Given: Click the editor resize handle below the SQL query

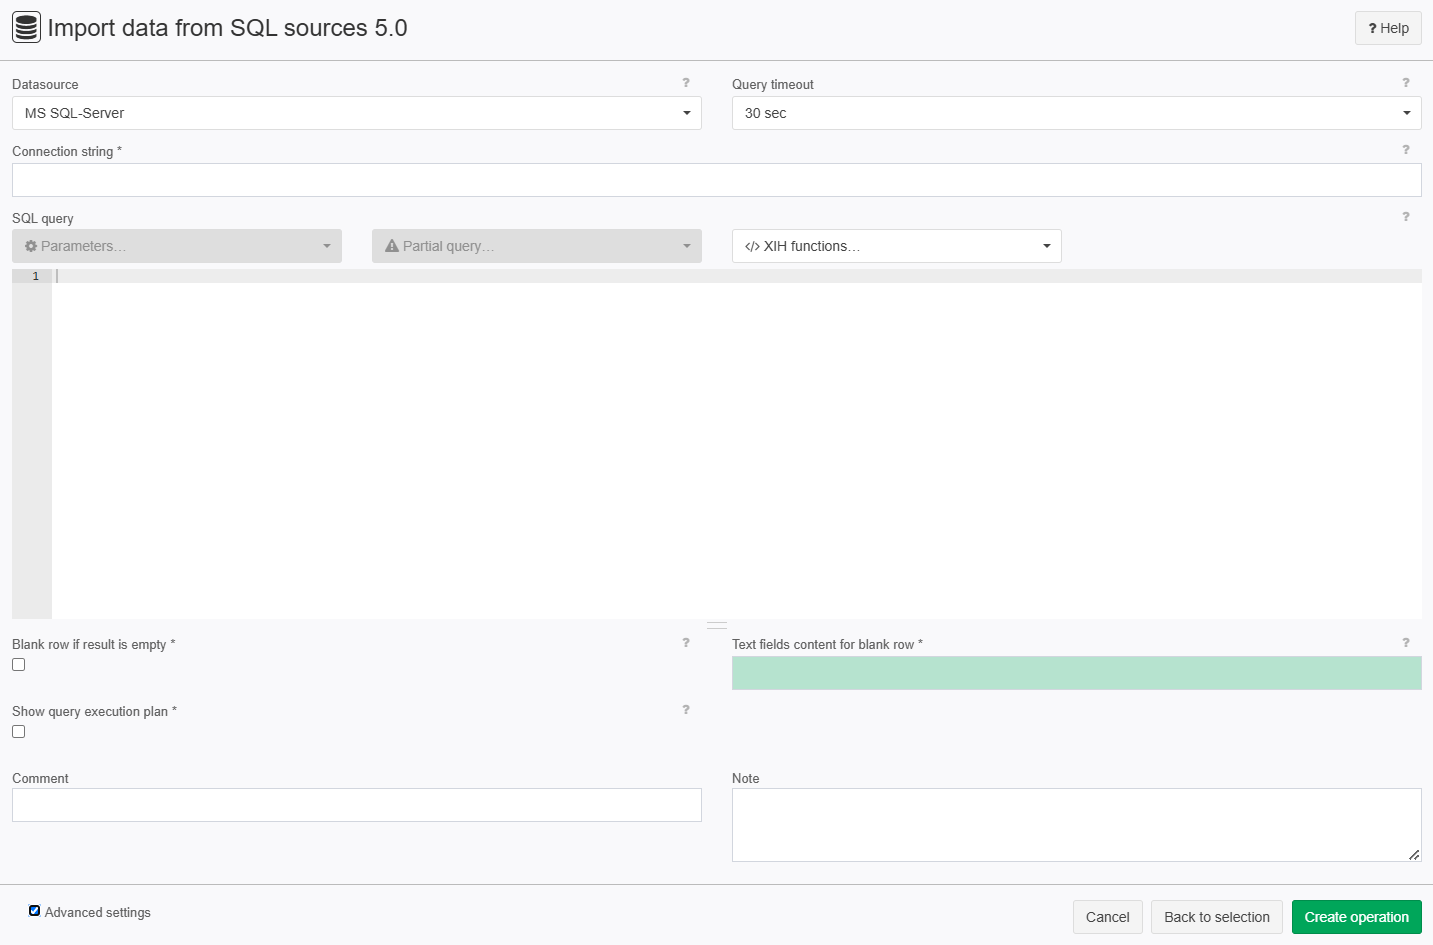Looking at the screenshot, I should click(x=717, y=625).
